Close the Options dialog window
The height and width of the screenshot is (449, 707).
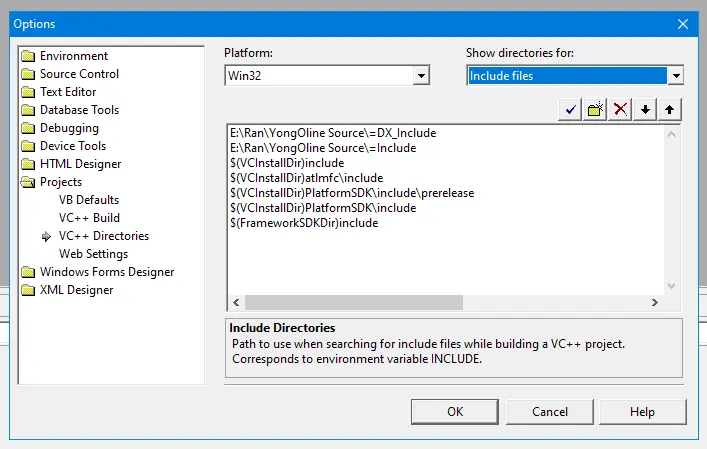pyautogui.click(x=683, y=24)
